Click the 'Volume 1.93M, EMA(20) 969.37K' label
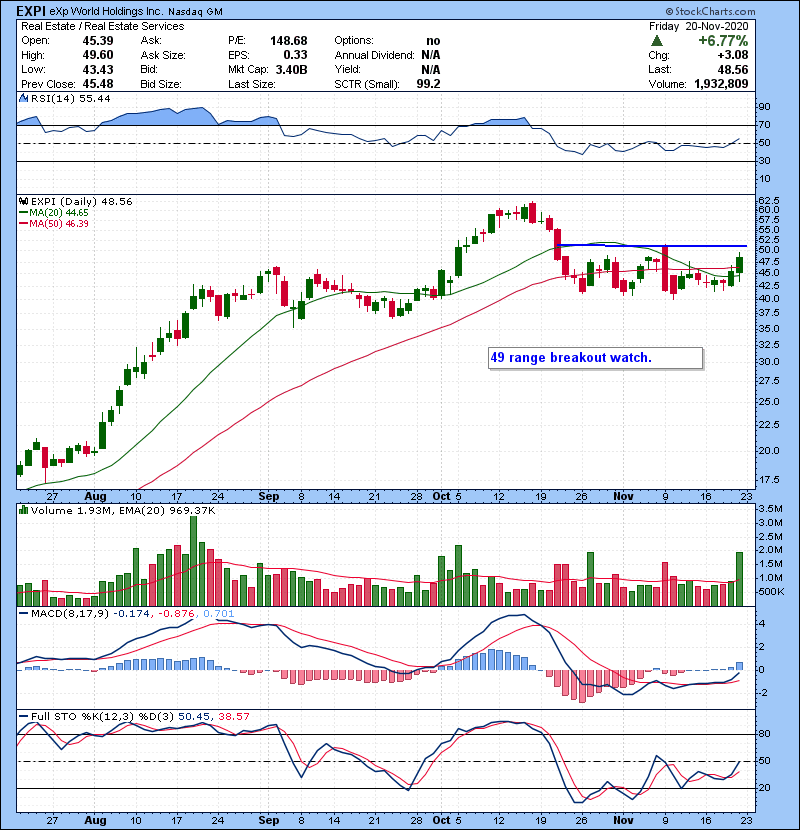800x830 pixels. (123, 510)
